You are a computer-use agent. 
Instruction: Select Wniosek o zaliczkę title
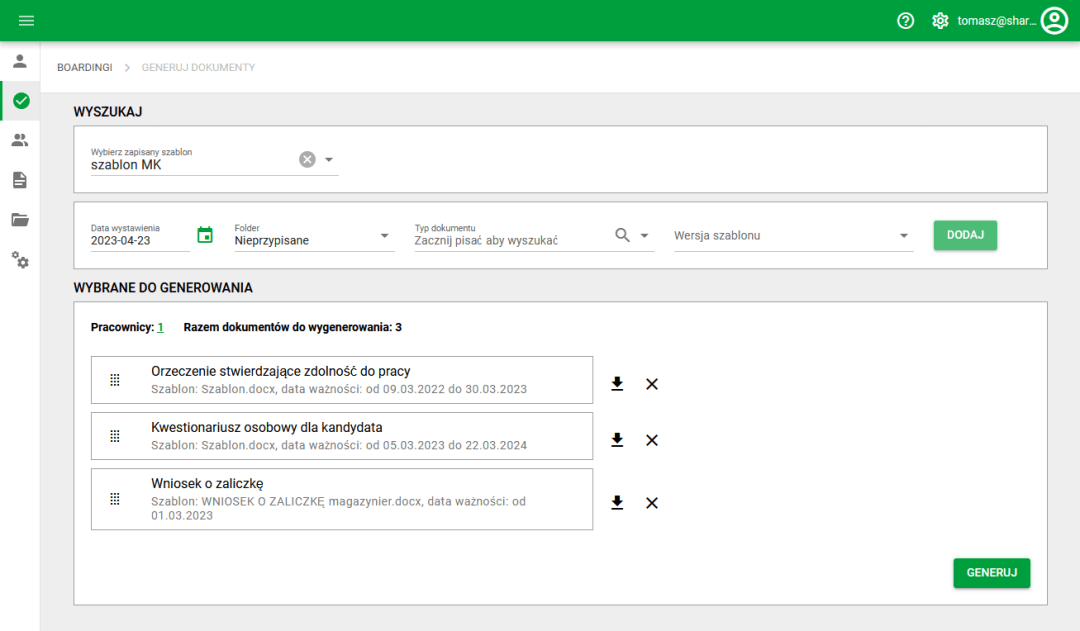tap(207, 484)
